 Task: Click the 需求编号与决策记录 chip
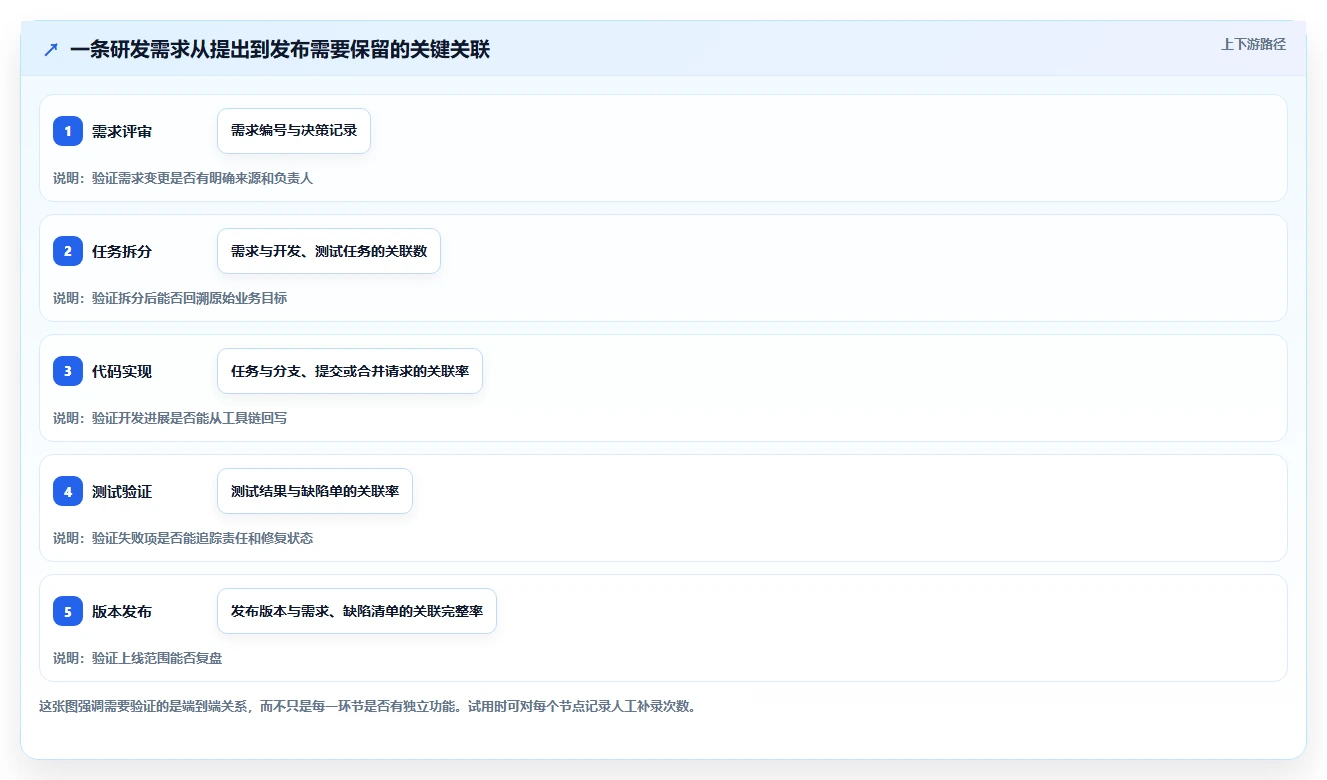[294, 131]
